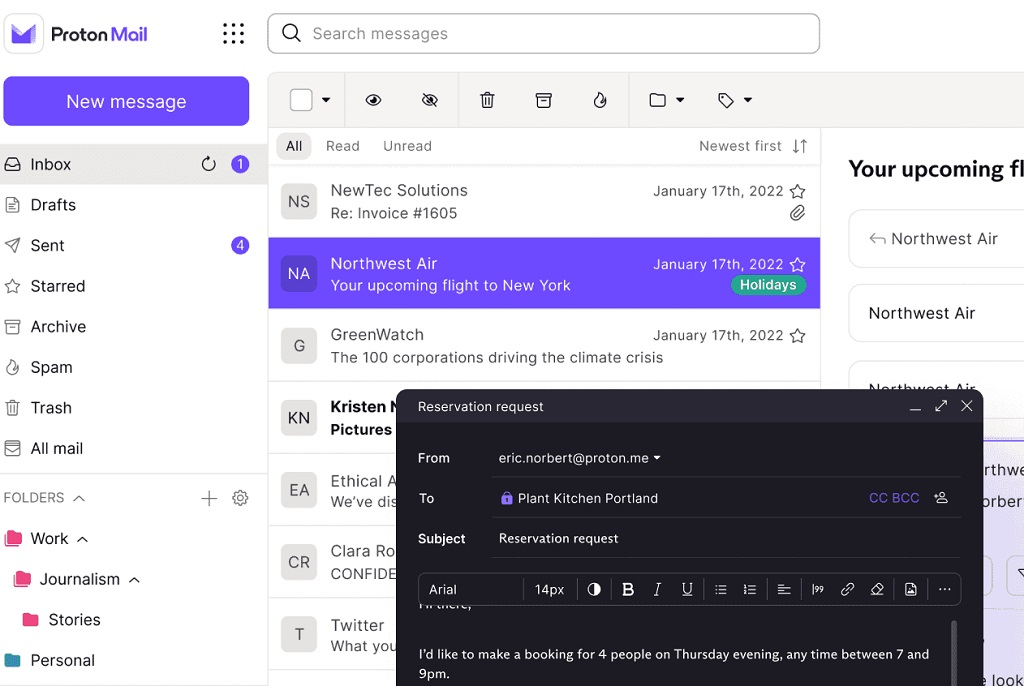1024x686 pixels.
Task: Open the NewTec Solutions invoice email
Action: (x=544, y=201)
